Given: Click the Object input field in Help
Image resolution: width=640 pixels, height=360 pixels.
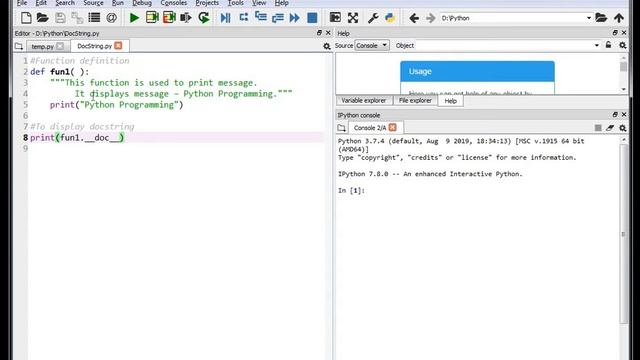Looking at the screenshot, I should click(x=504, y=45).
